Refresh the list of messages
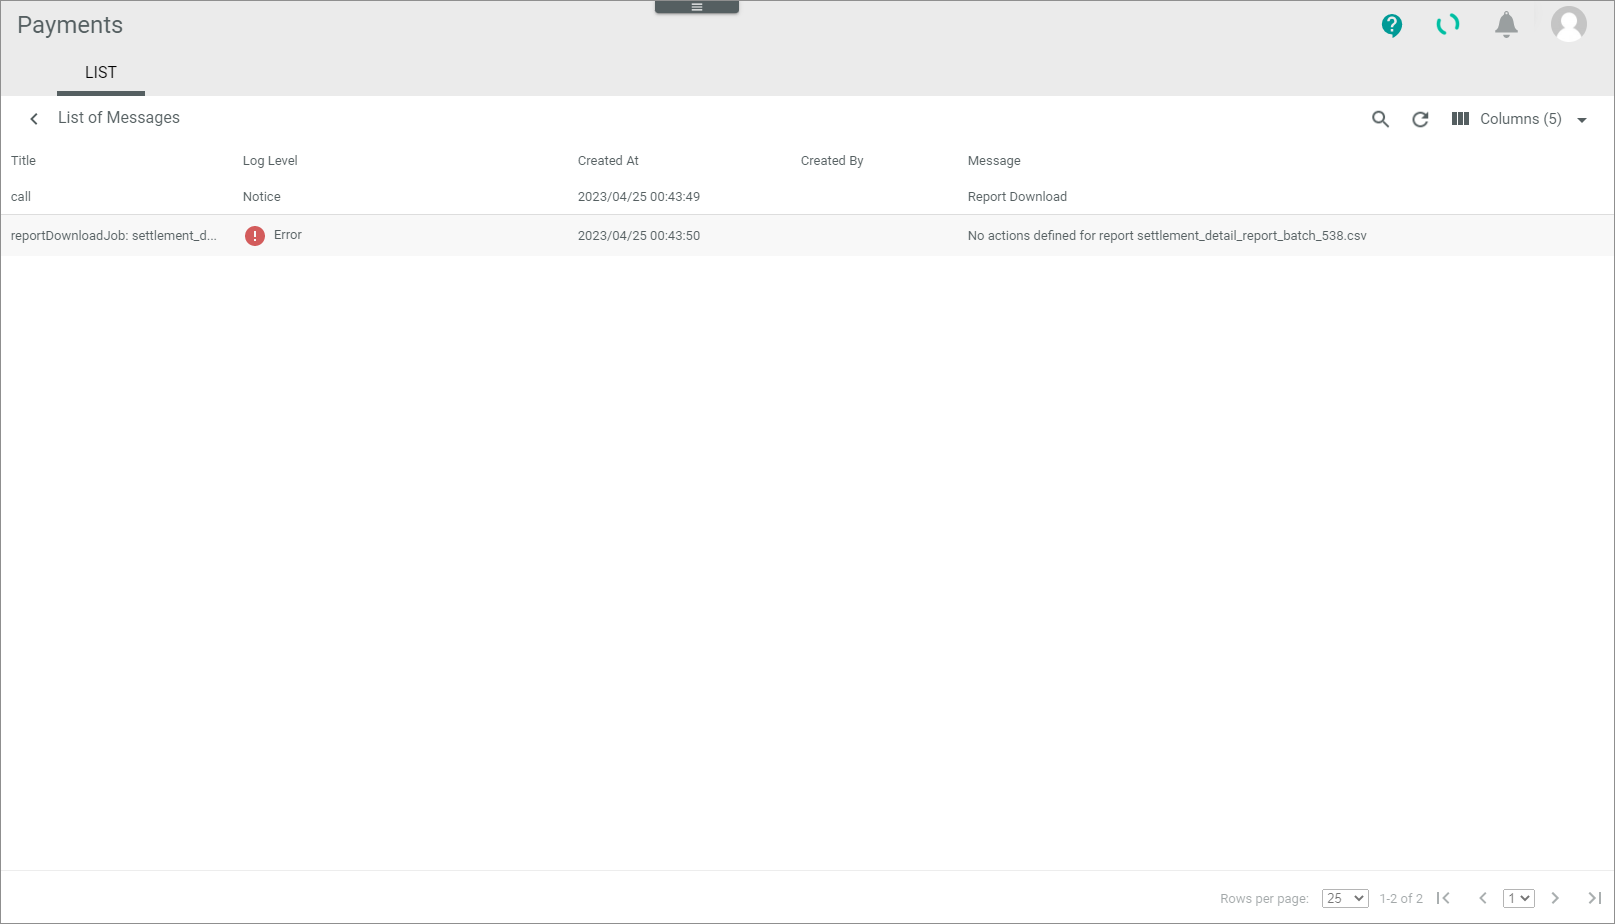 pyautogui.click(x=1420, y=119)
